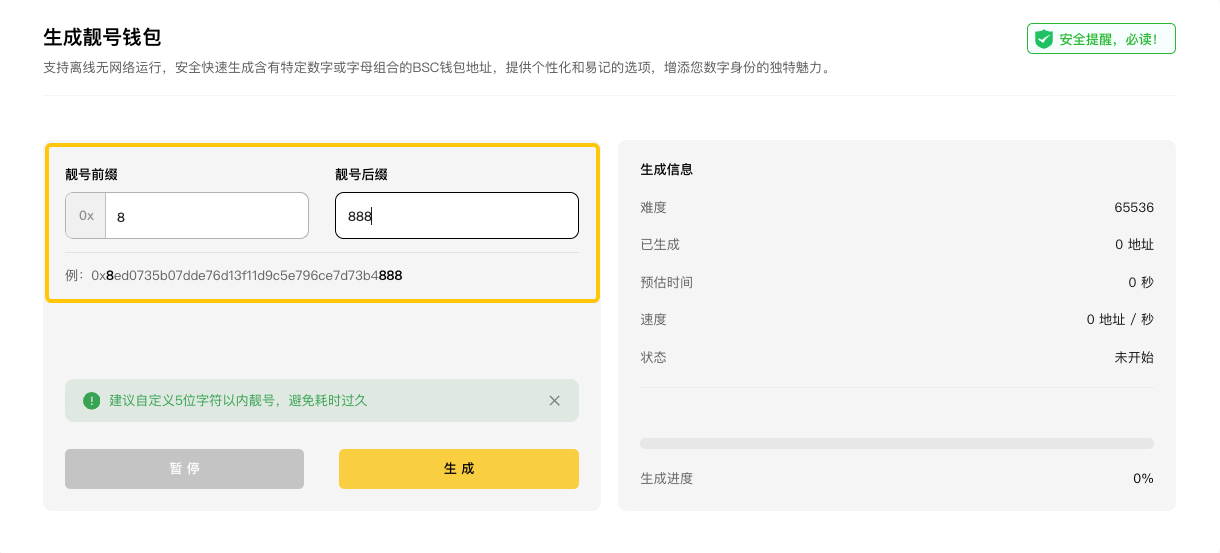Click the 生成靓号钱包 page title

point(102,38)
